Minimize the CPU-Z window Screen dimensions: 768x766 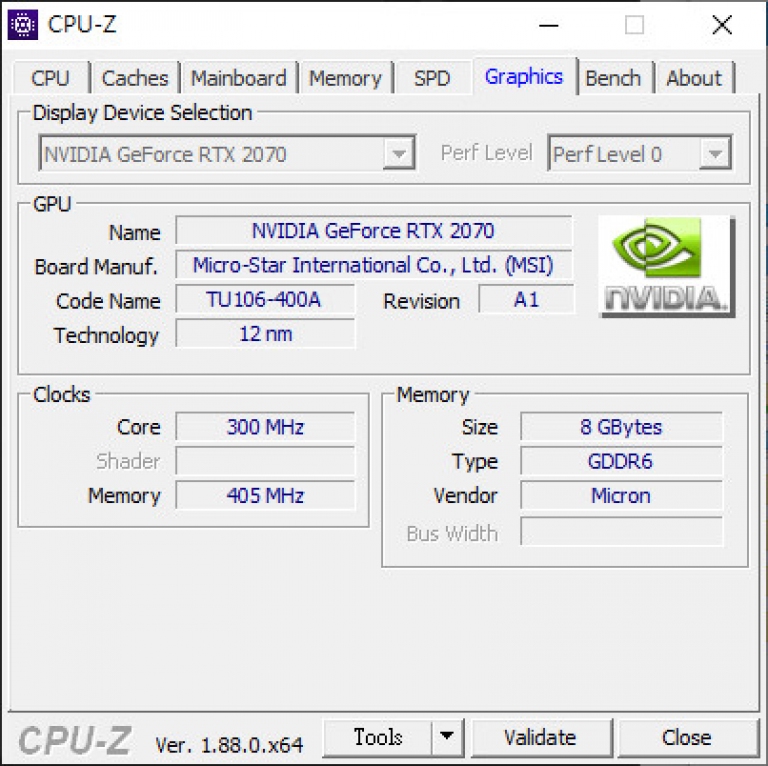[x=549, y=24]
